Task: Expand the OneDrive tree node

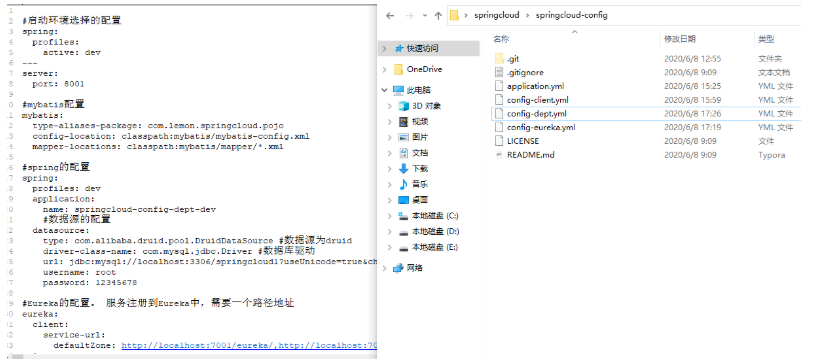Action: pos(384,69)
